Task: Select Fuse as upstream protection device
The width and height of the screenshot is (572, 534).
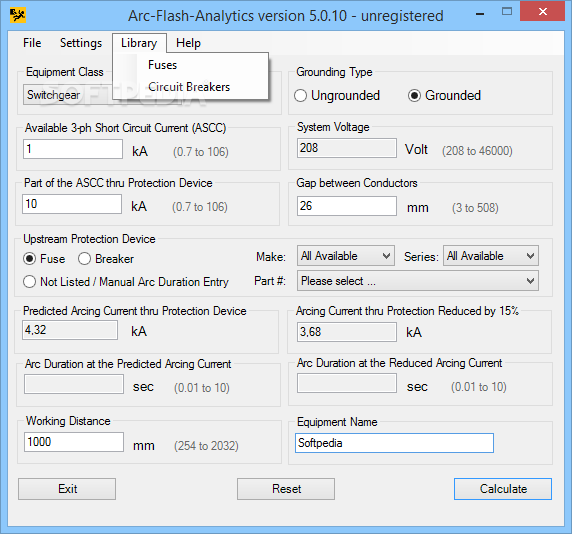Action: point(44,259)
